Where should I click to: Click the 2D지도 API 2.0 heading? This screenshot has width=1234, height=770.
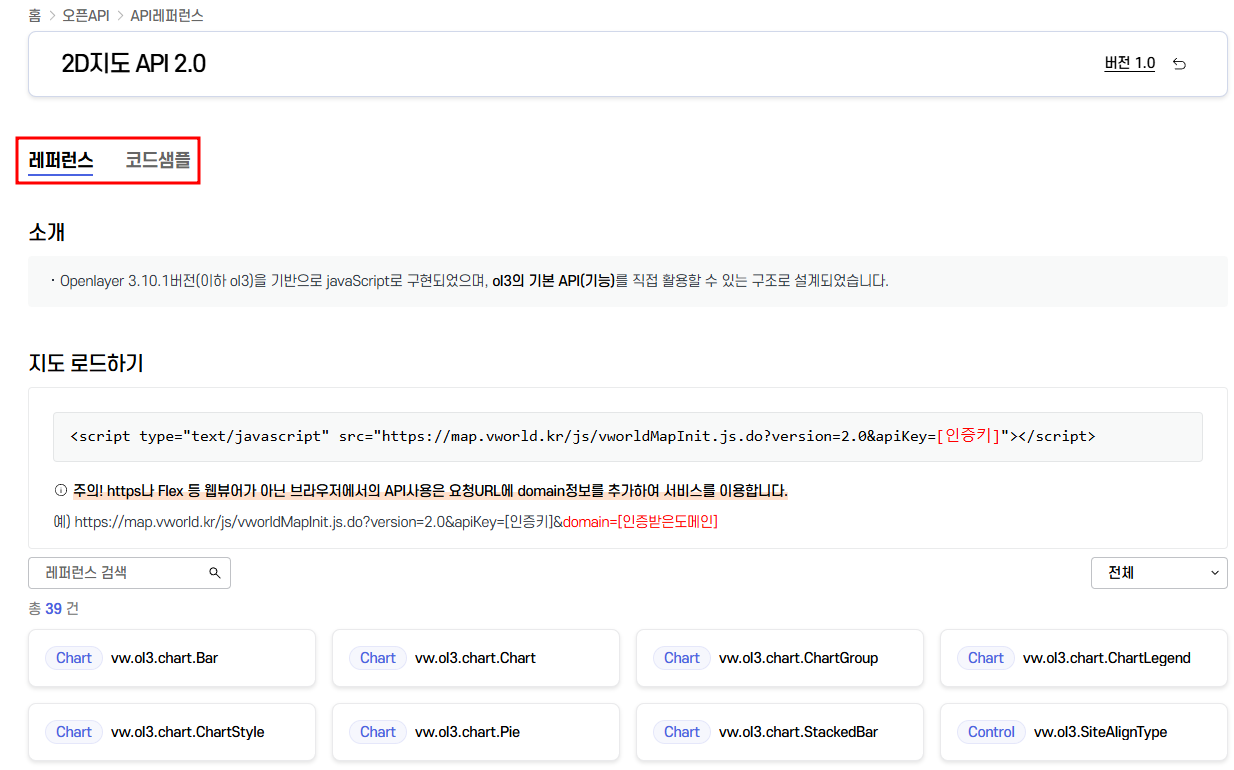pyautogui.click(x=133, y=64)
